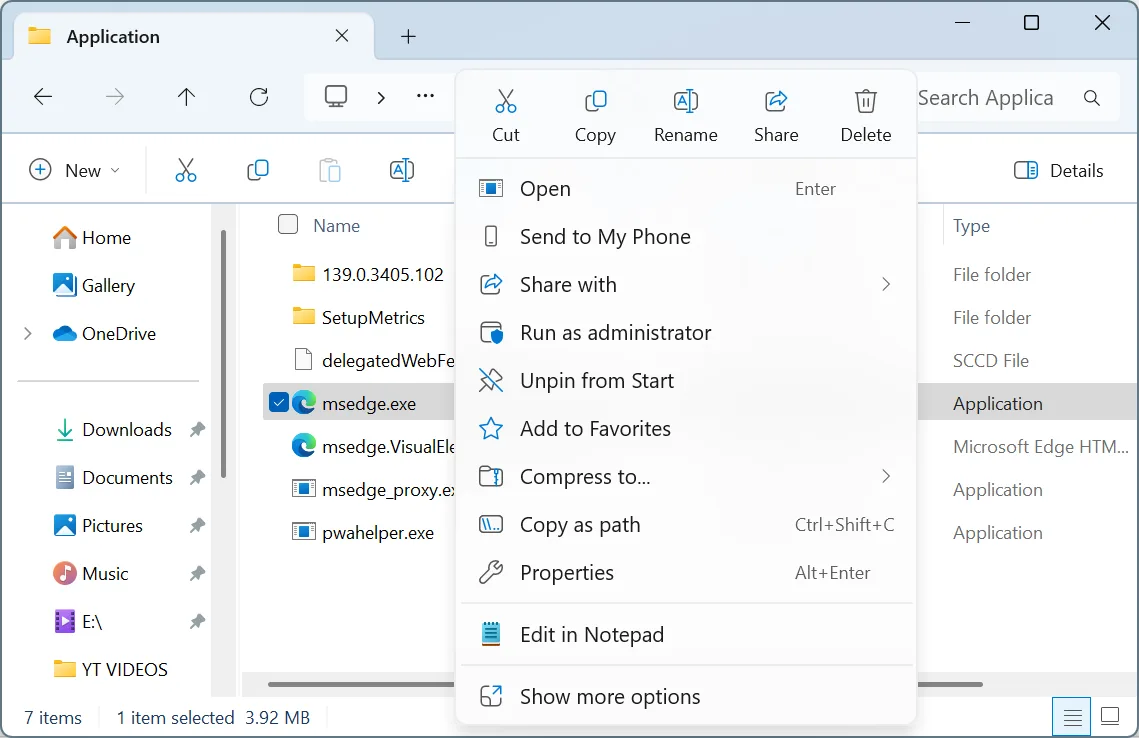Select Send to My Phone
This screenshot has width=1139, height=738.
point(686,236)
